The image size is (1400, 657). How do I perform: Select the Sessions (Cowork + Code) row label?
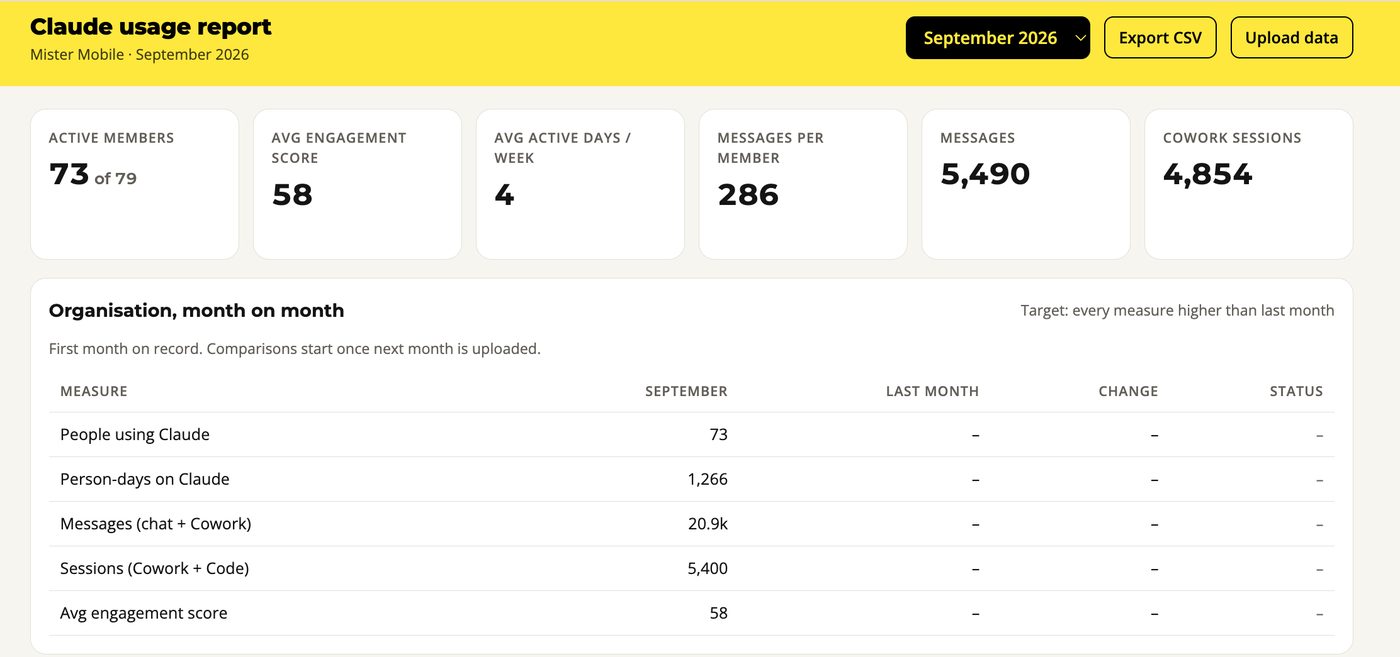pyautogui.click(x=155, y=568)
